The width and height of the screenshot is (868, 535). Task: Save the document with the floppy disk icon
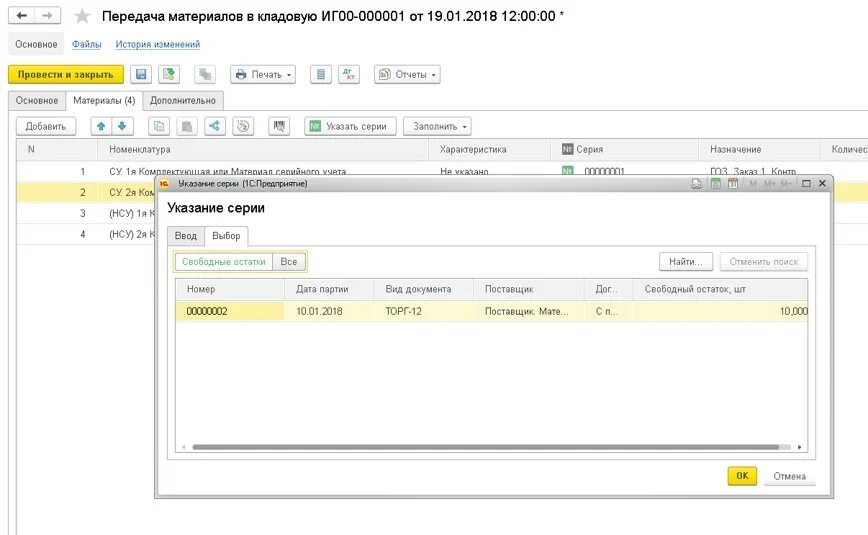tap(141, 74)
